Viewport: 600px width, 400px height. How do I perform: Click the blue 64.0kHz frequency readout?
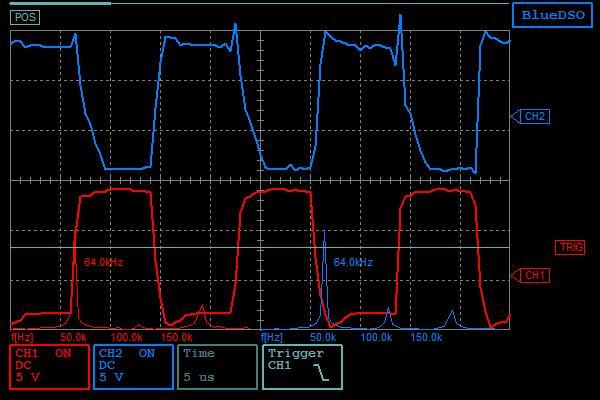(353, 262)
